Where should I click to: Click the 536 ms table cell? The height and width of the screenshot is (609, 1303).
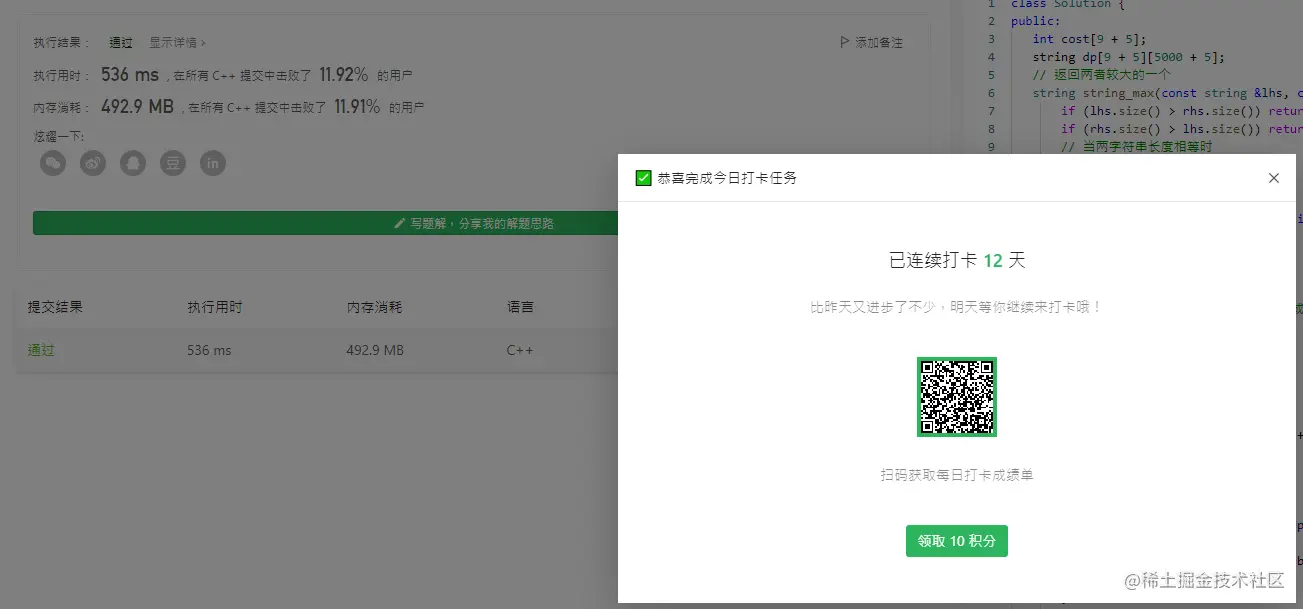coord(209,351)
